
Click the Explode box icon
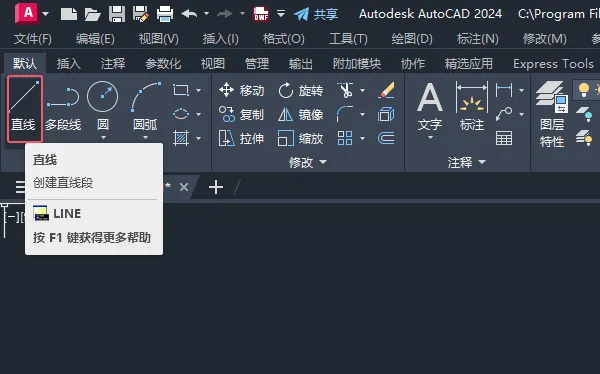(x=386, y=114)
